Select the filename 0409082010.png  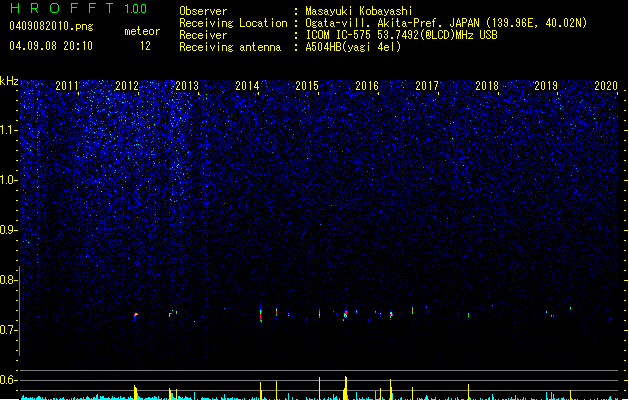coord(51,26)
